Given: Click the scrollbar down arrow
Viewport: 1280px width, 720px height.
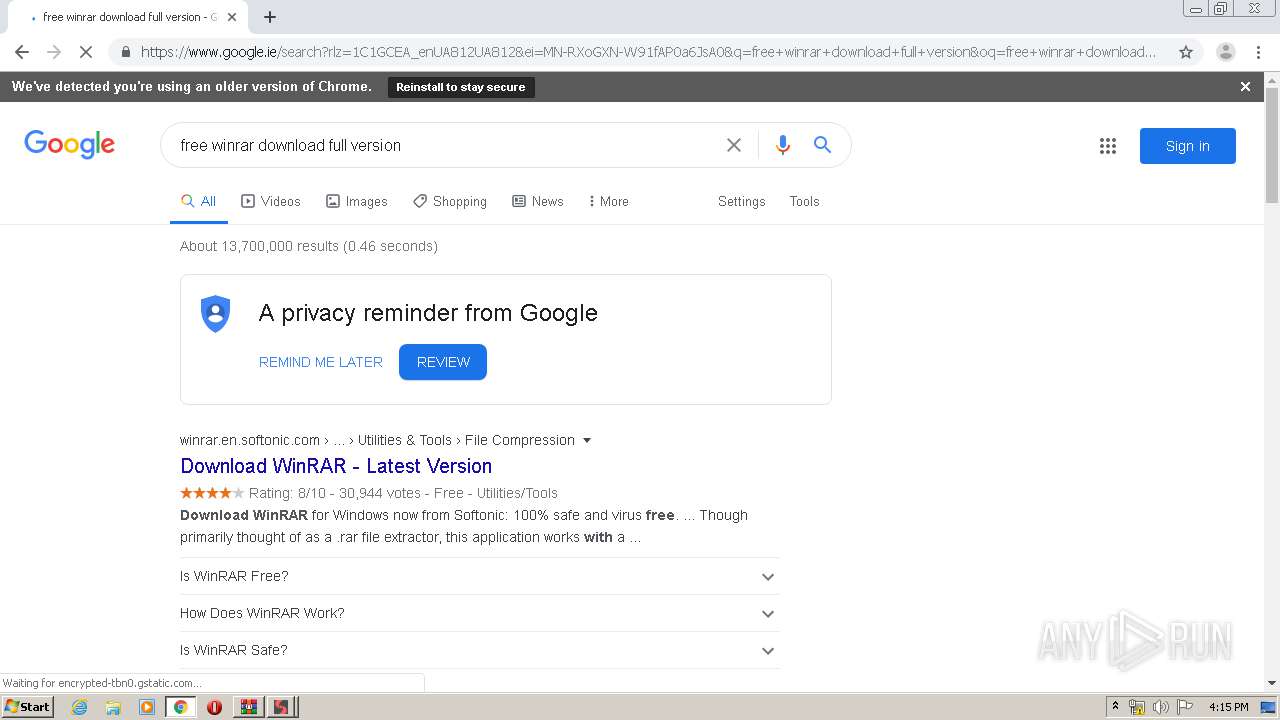Looking at the screenshot, I should pos(1271,683).
